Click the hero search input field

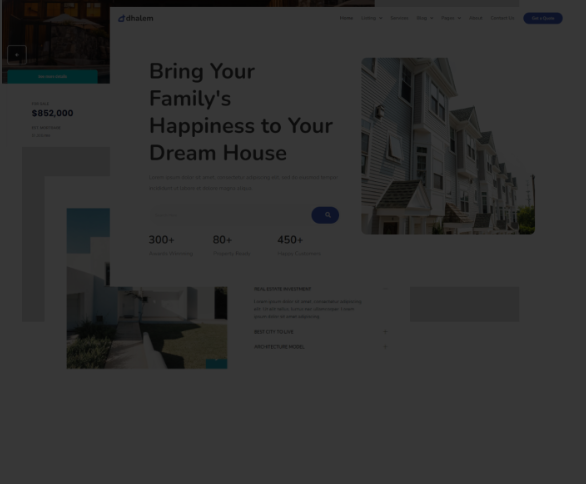click(x=230, y=215)
